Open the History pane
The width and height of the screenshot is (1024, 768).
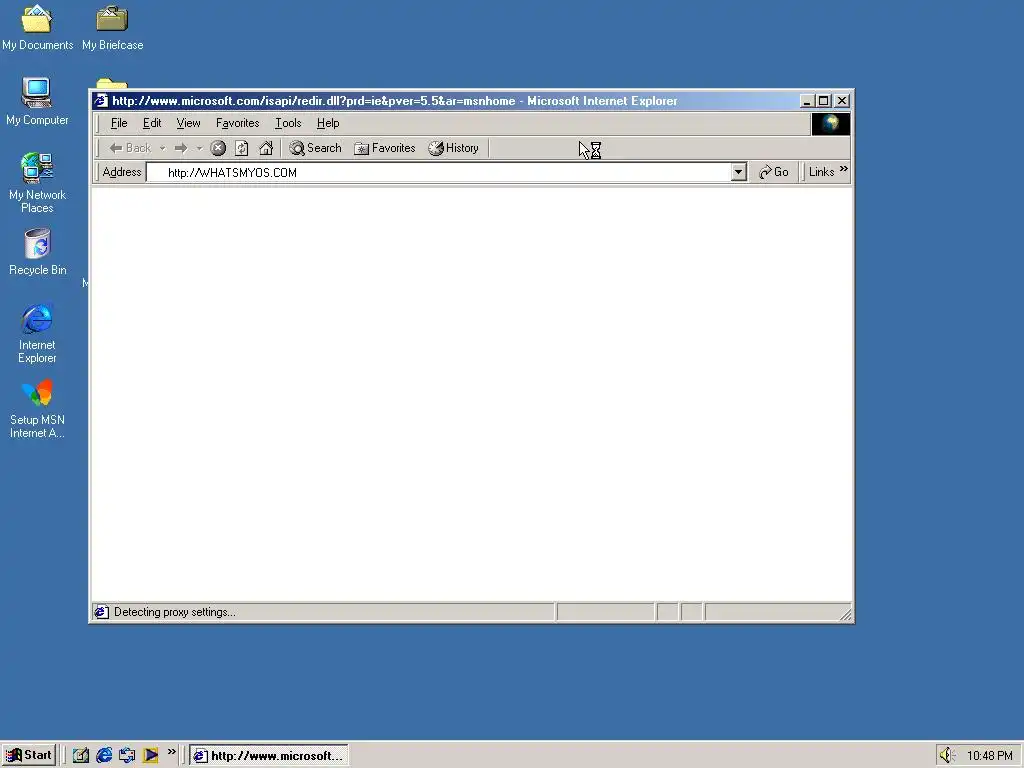coord(454,148)
